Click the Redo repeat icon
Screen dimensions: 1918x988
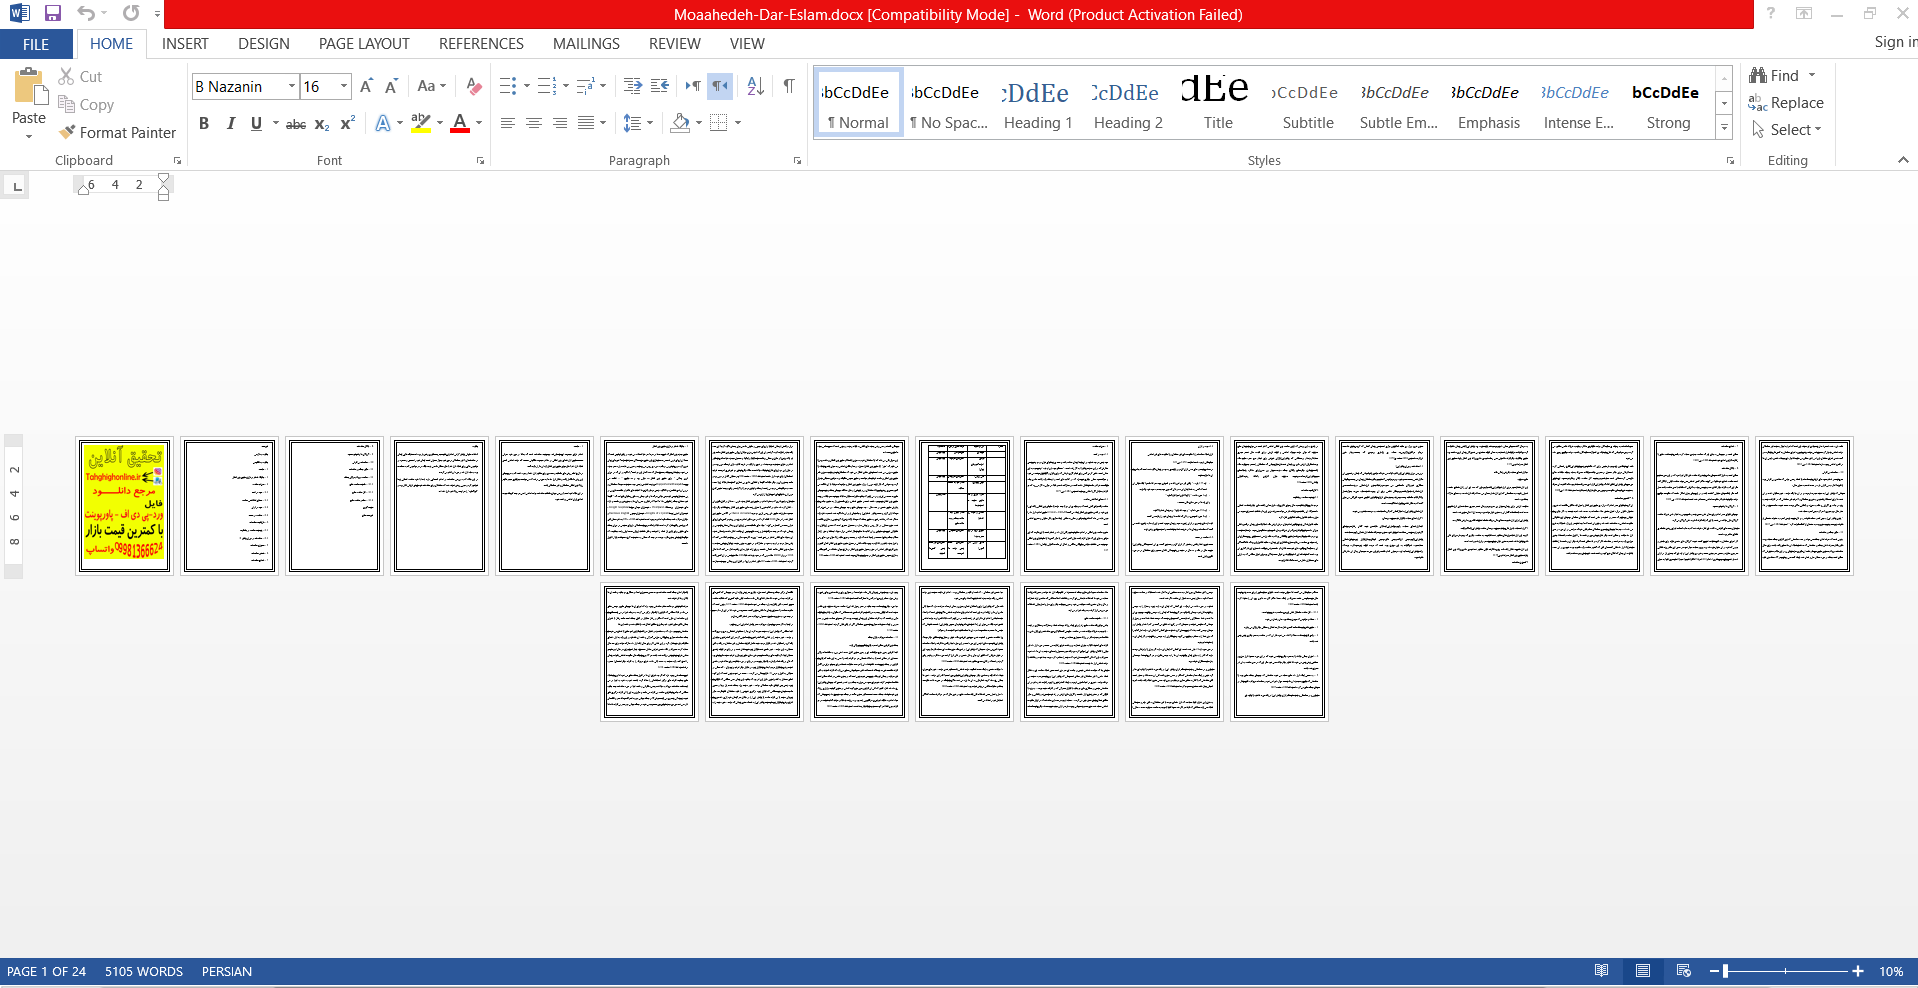pyautogui.click(x=131, y=14)
